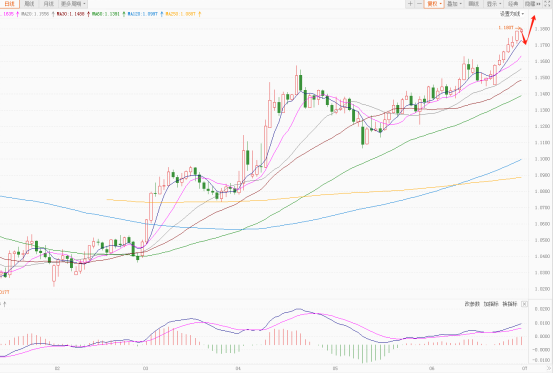Click the 隐藏 hide panel icon
Screen dimensions: 554x373
[x=533, y=4]
